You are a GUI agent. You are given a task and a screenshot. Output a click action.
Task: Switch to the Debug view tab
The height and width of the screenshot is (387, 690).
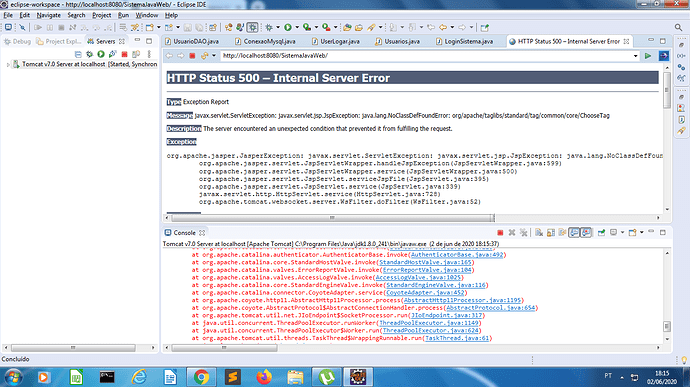[18, 41]
